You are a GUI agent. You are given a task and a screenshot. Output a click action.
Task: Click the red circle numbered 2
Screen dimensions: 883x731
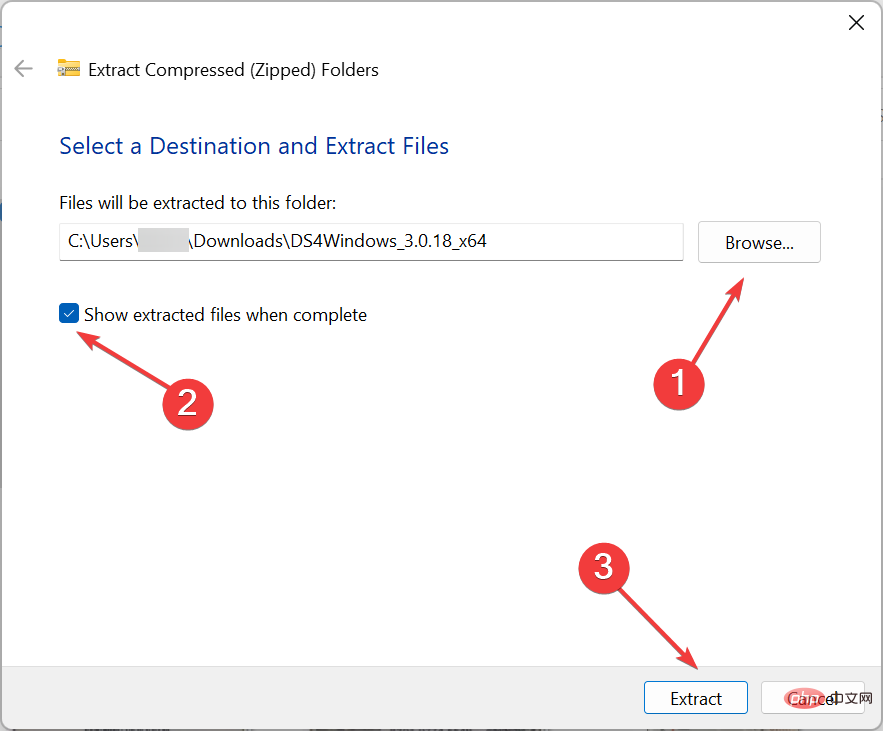tap(187, 401)
